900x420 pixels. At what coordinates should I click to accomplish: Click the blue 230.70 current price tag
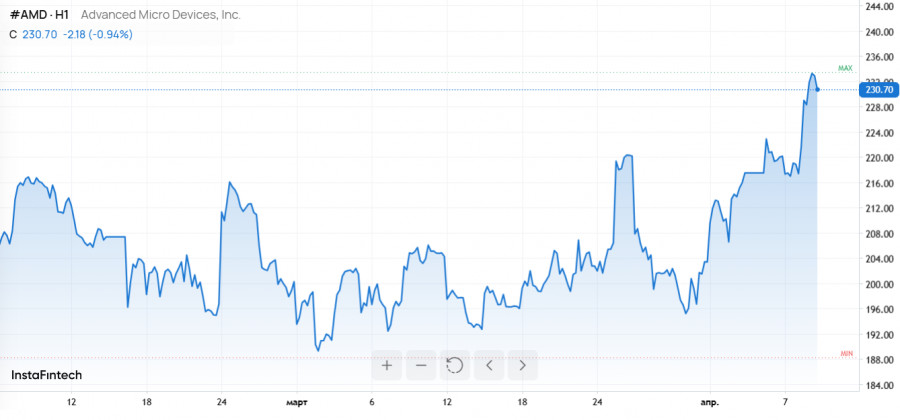click(x=879, y=90)
